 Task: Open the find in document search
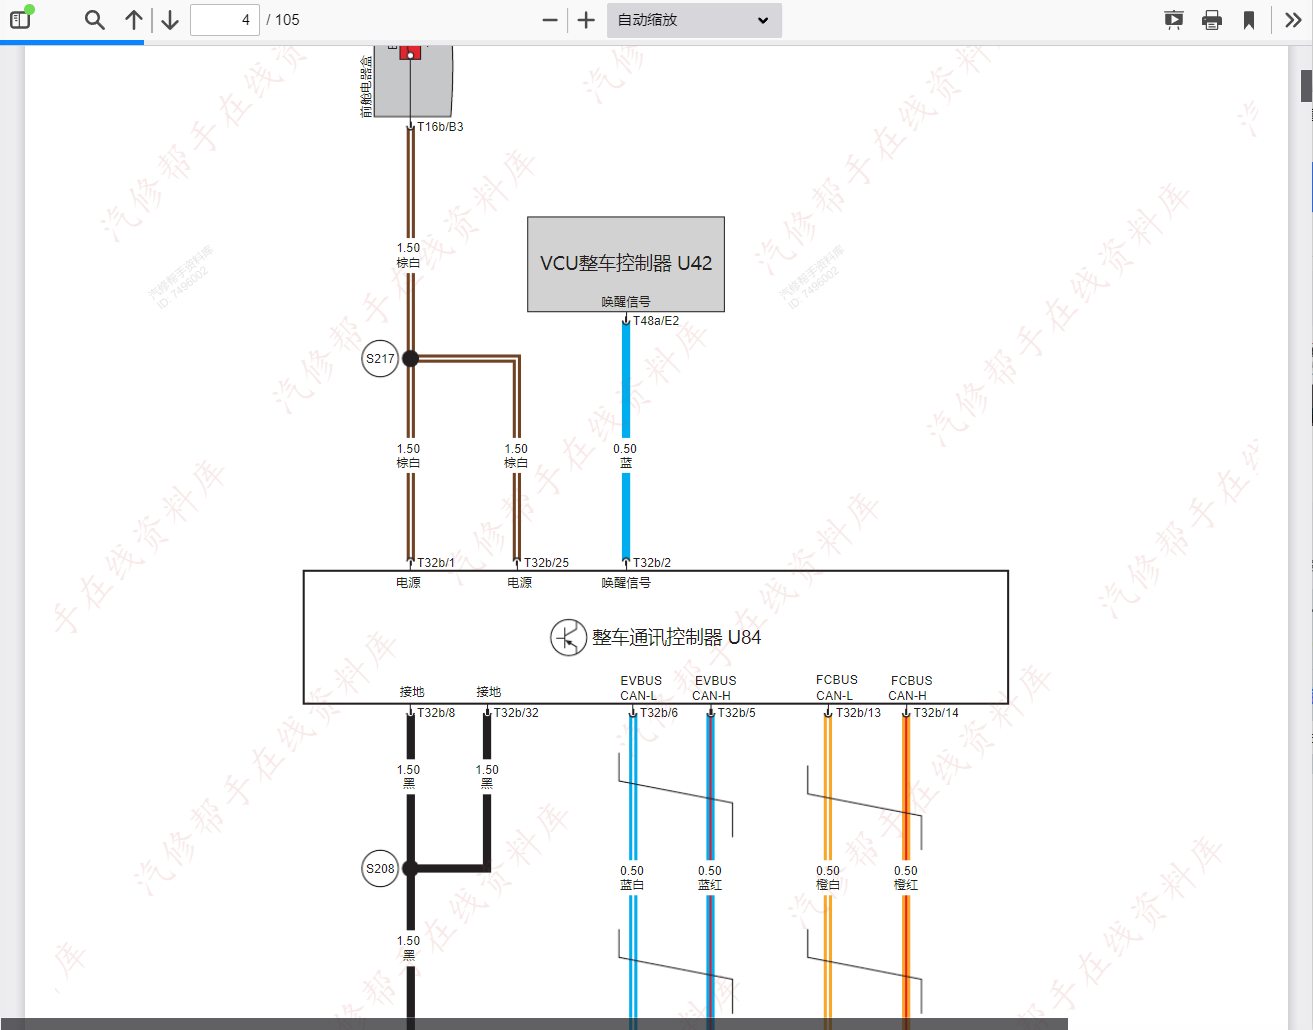tap(95, 20)
